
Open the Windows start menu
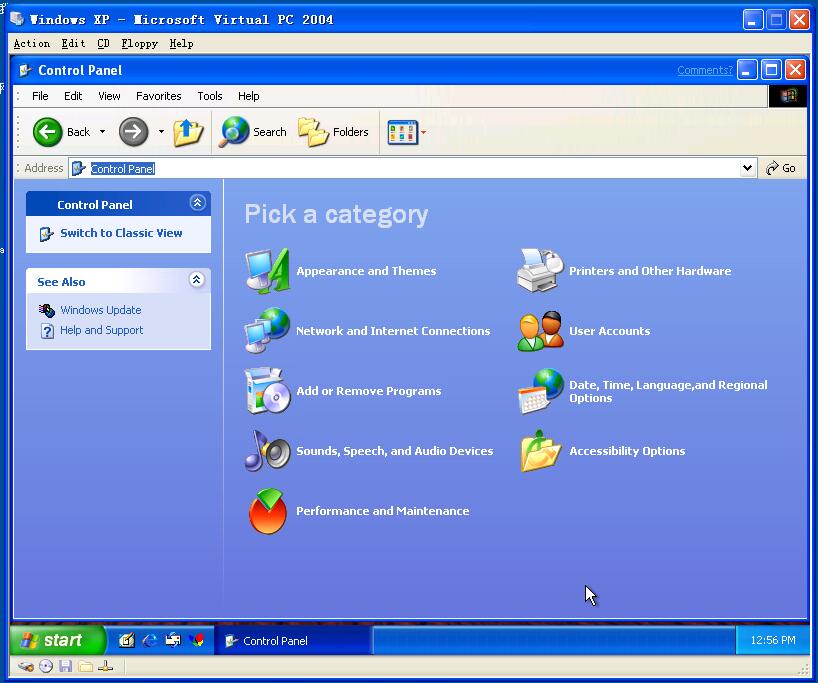pos(57,640)
